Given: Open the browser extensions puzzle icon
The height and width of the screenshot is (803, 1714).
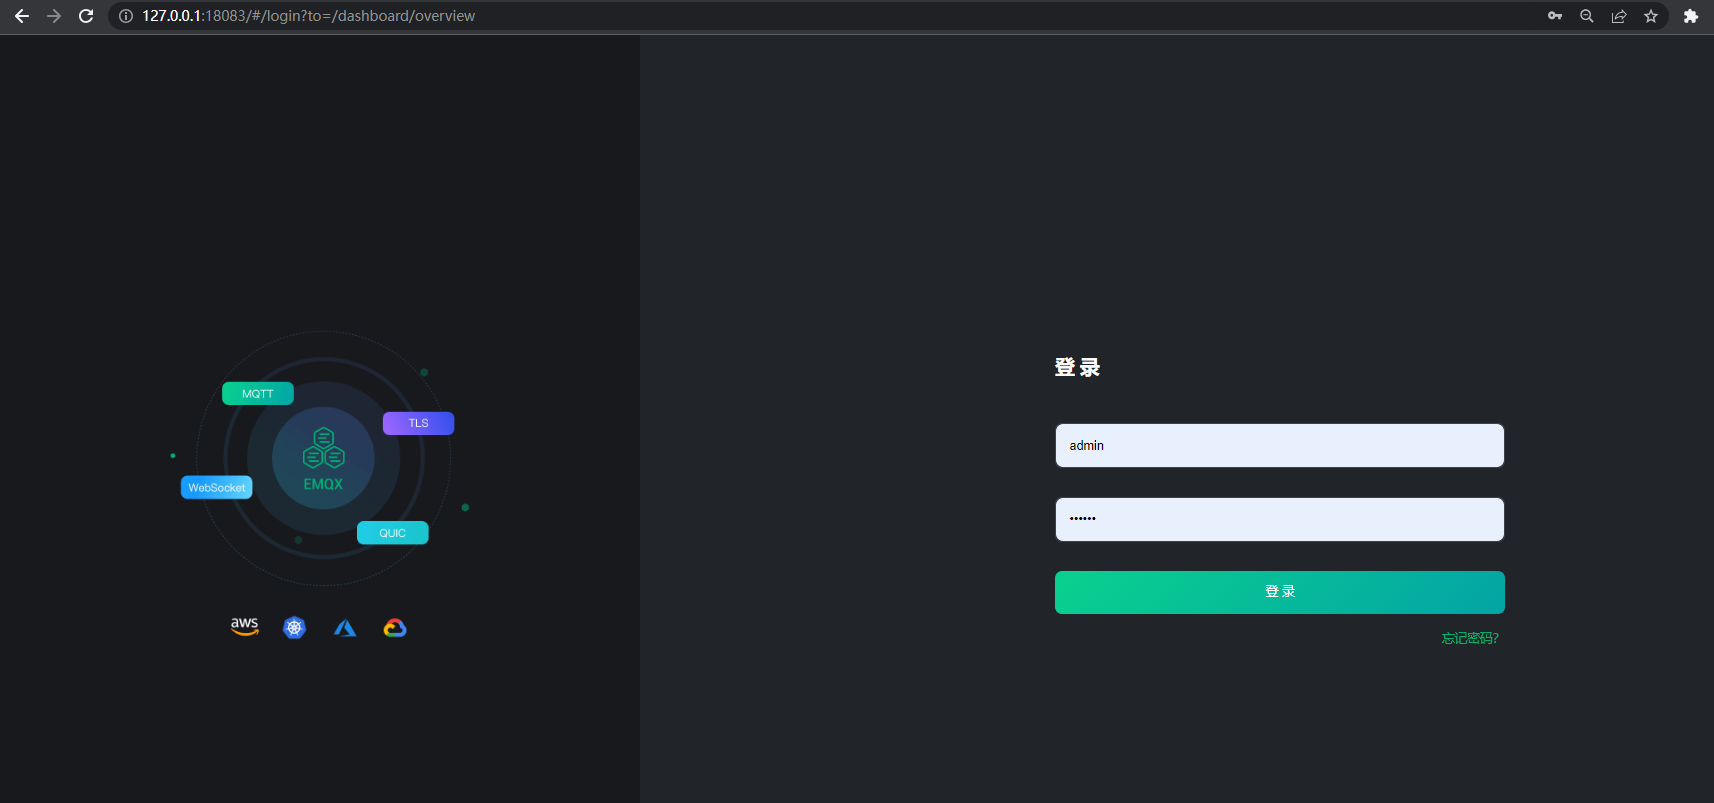Looking at the screenshot, I should click(x=1691, y=16).
